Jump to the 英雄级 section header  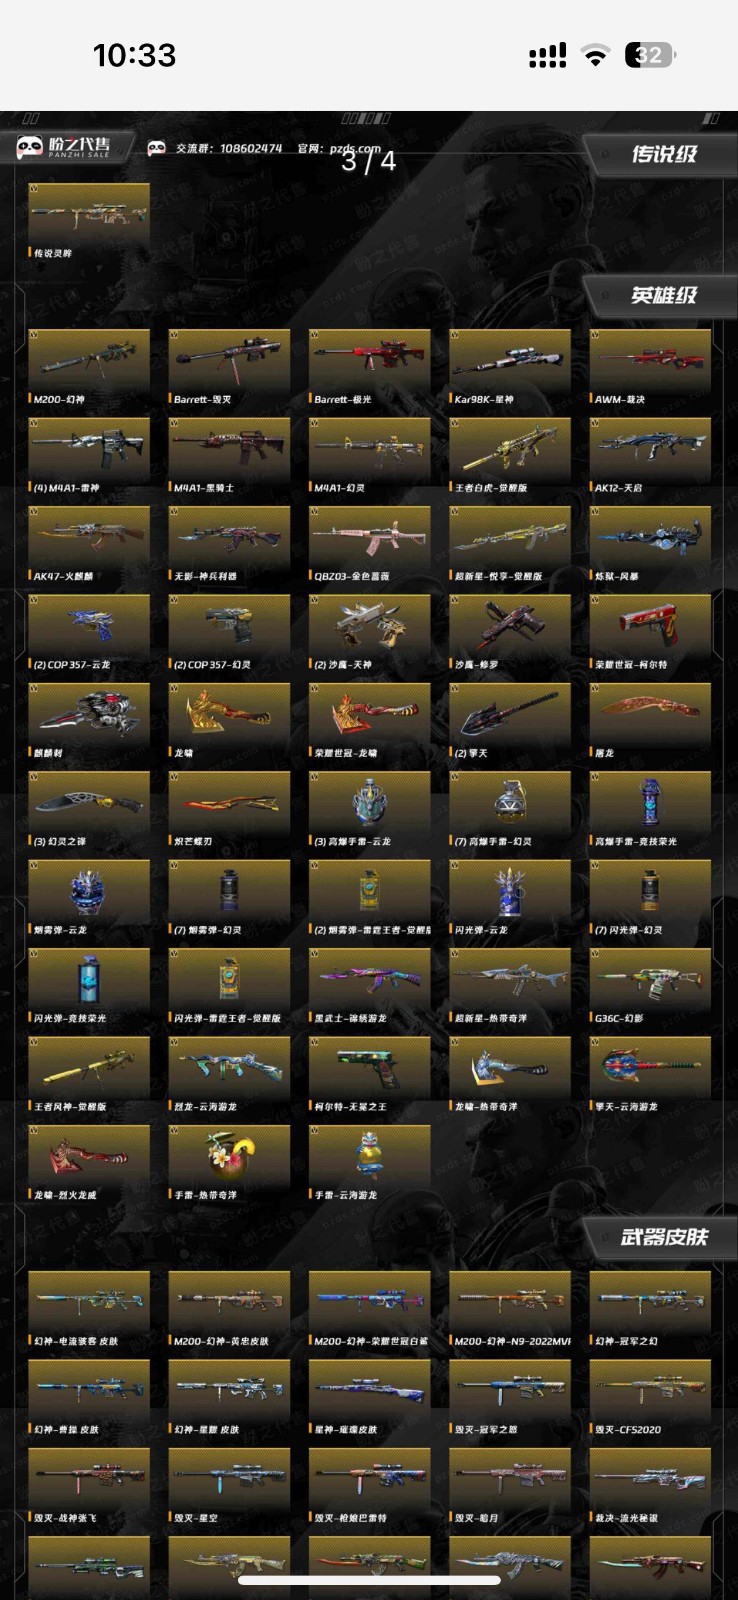(663, 295)
